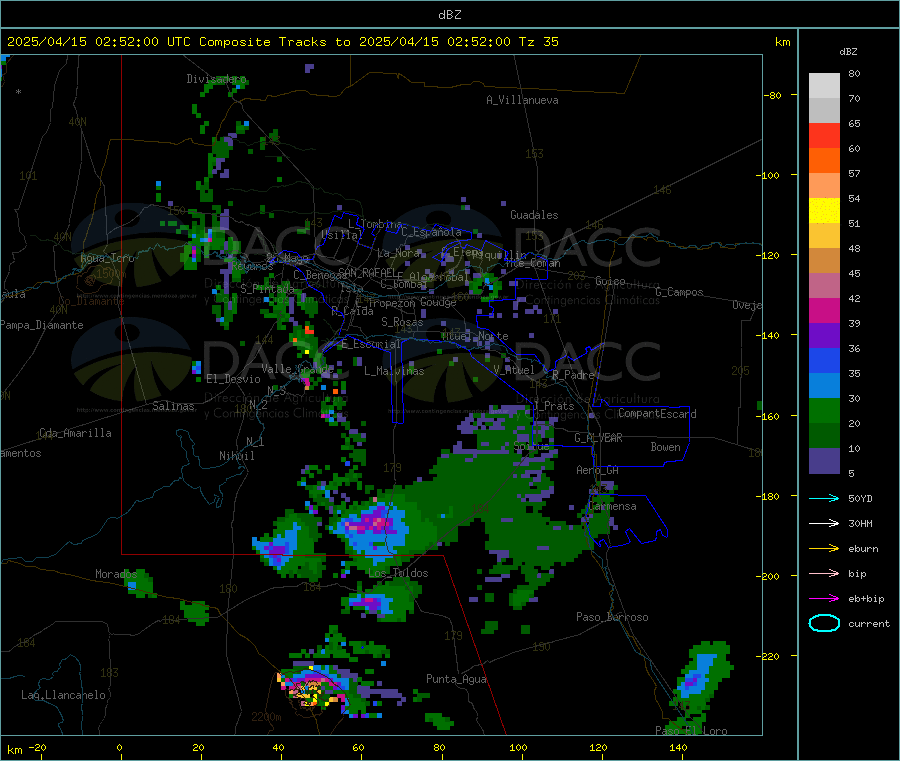
Task: Click the 'dBZ' title at the top
Action: pyautogui.click(x=449, y=15)
